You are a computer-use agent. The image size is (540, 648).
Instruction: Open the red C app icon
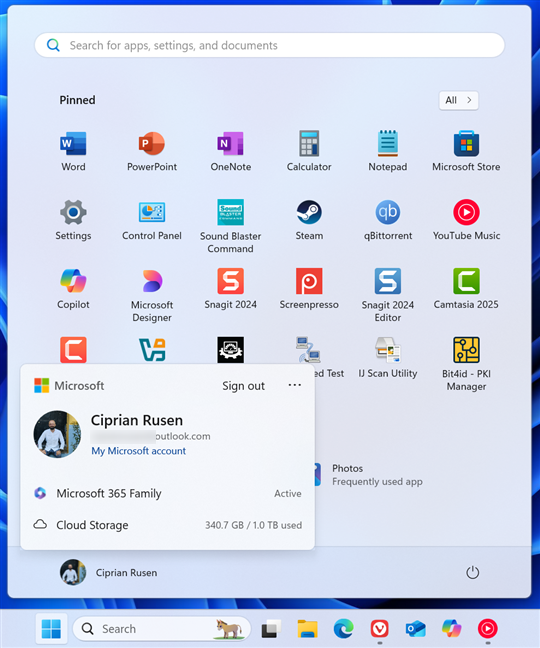[73, 349]
